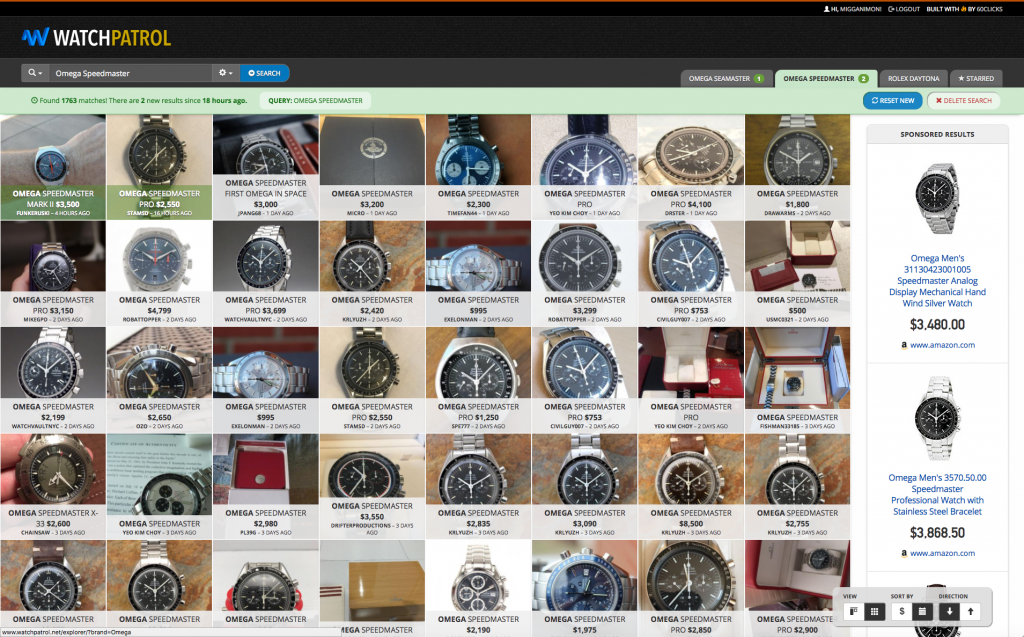Open the Hi, Migganimon user link
The image size is (1024, 637).
[x=852, y=9]
